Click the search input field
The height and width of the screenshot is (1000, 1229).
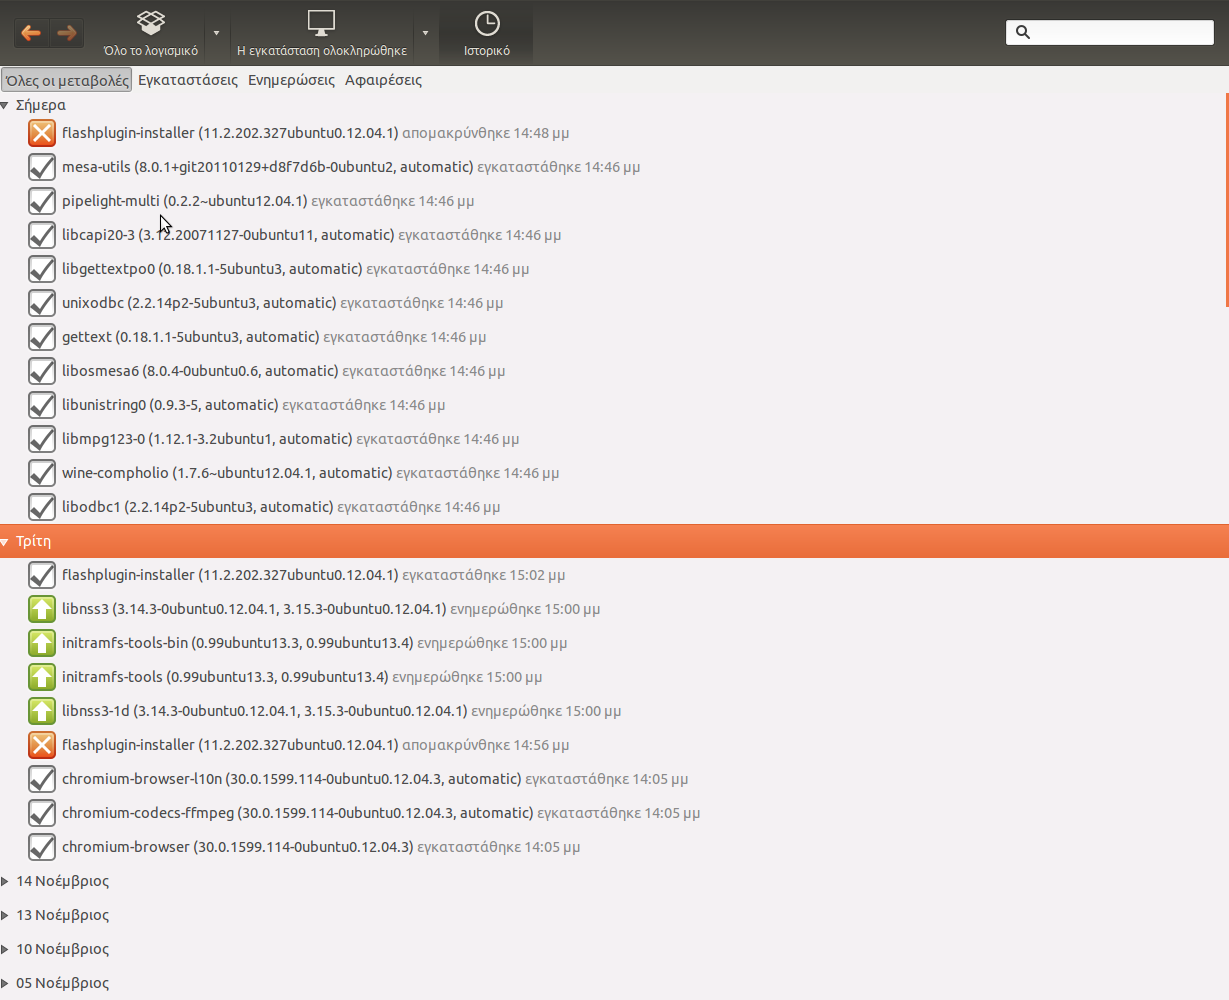[1109, 32]
